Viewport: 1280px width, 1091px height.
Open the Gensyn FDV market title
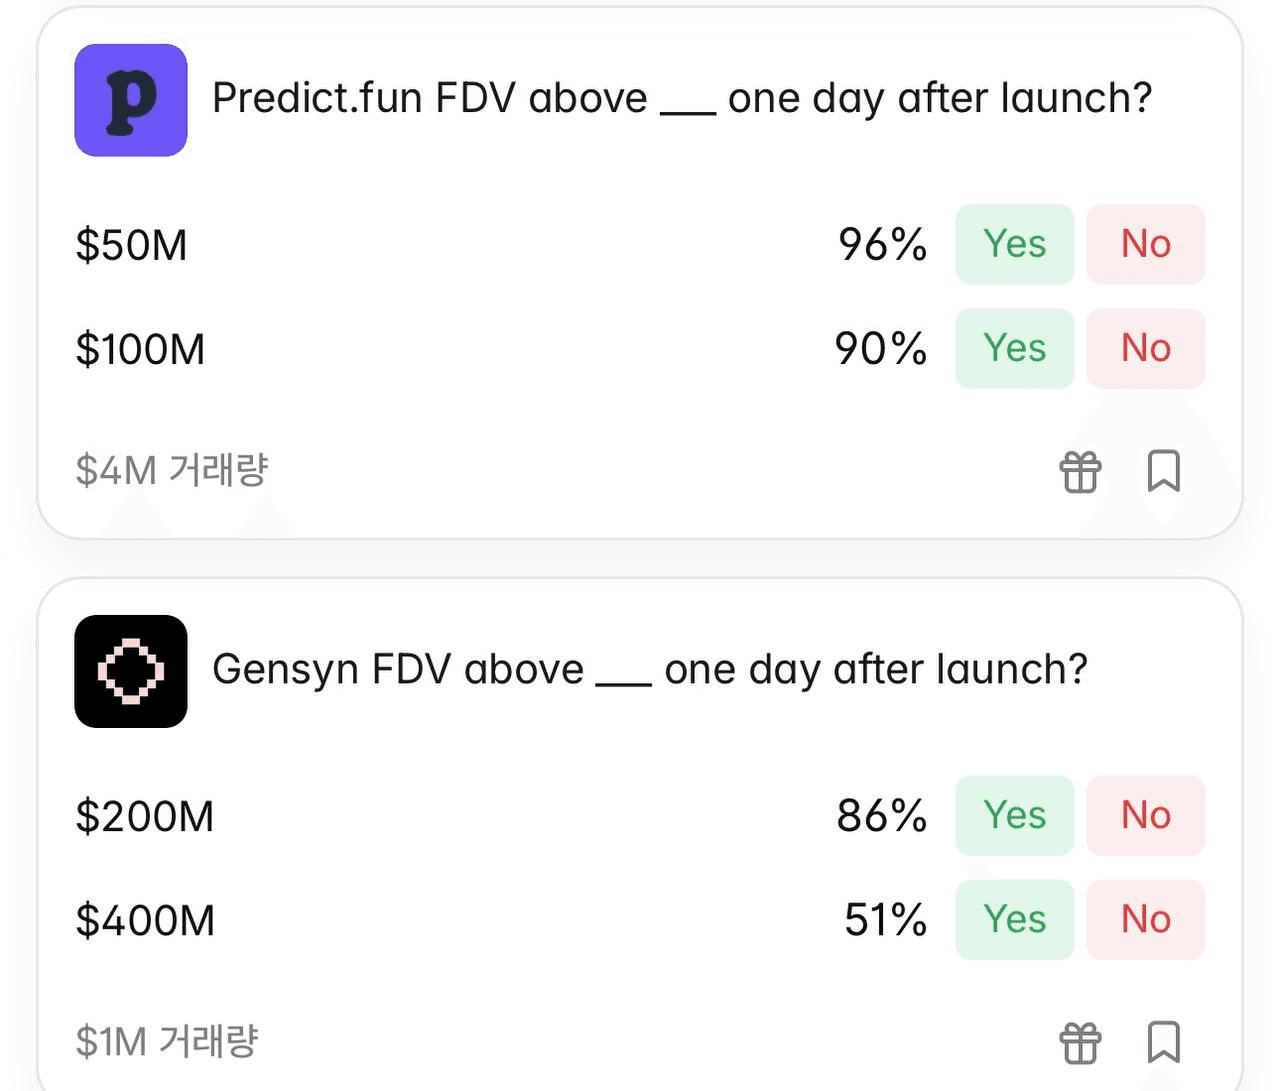(x=650, y=670)
